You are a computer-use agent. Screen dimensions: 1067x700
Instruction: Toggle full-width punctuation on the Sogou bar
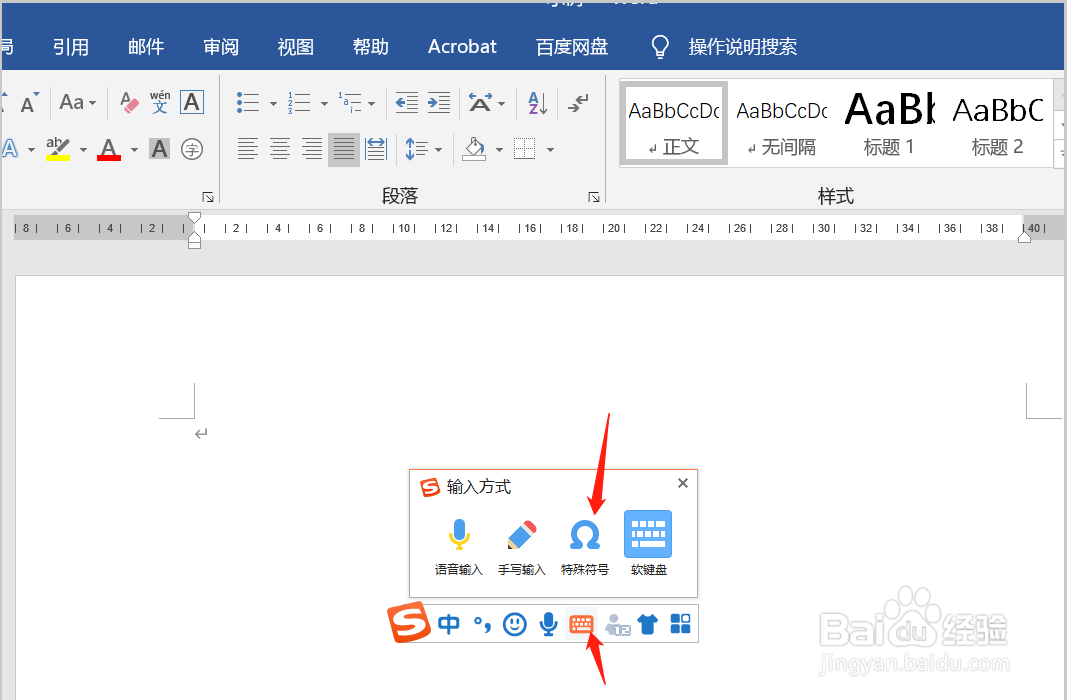point(481,624)
